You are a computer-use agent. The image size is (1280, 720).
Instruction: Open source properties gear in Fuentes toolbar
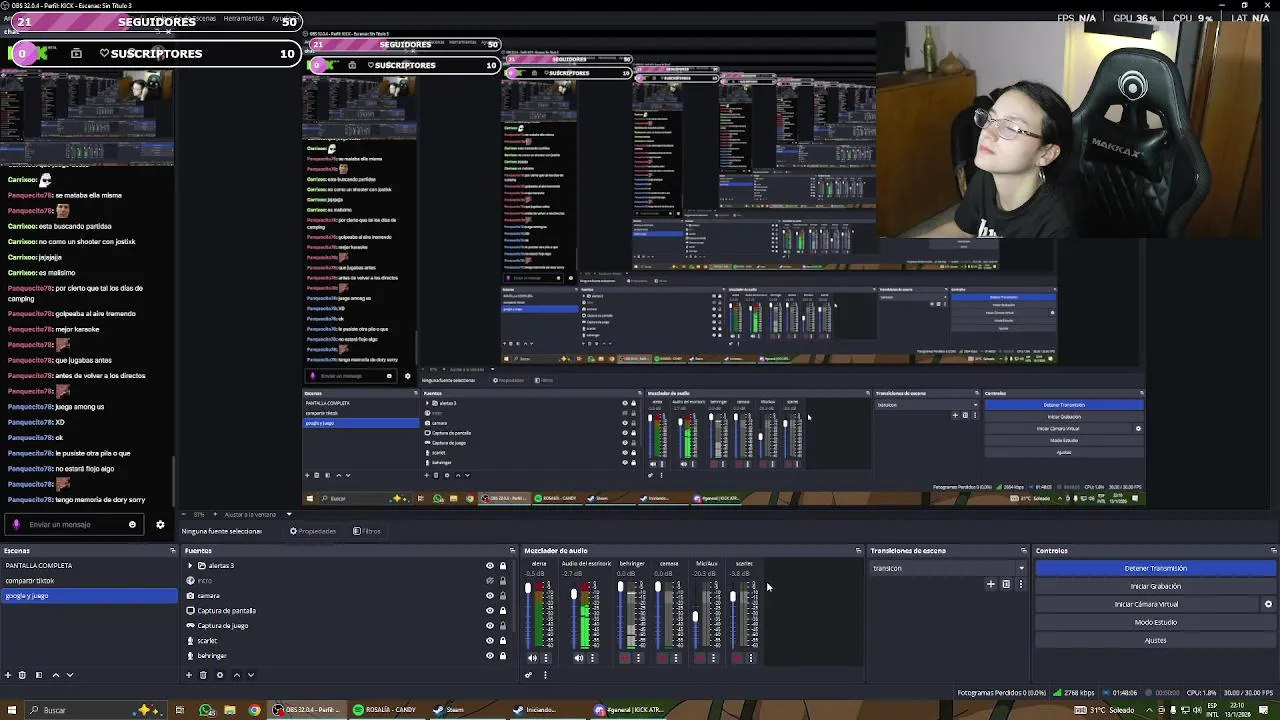[x=220, y=675]
